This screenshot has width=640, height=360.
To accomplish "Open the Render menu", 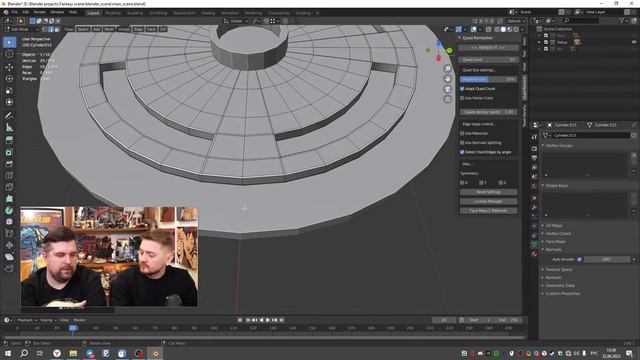I will click(40, 12).
